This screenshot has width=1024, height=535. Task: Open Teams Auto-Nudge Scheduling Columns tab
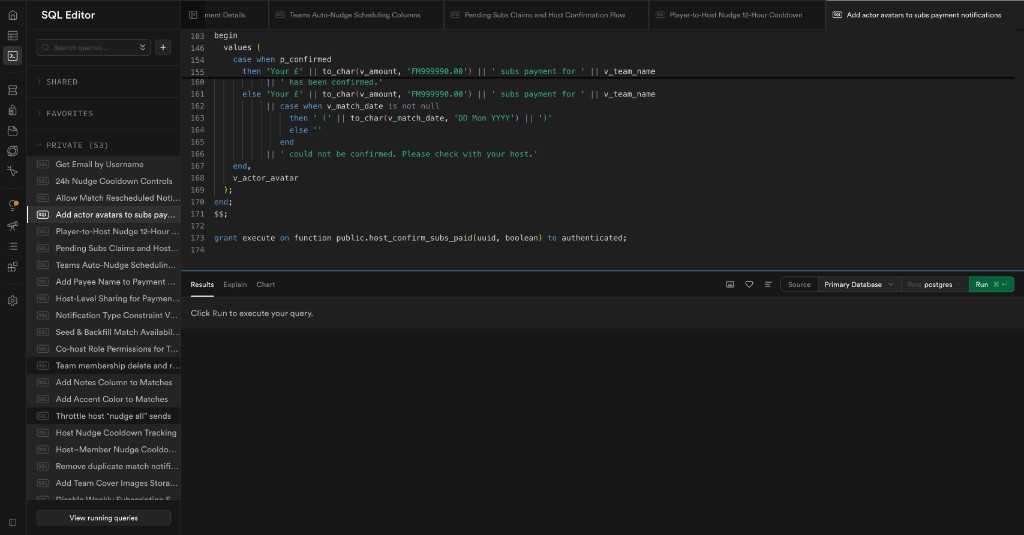click(355, 14)
